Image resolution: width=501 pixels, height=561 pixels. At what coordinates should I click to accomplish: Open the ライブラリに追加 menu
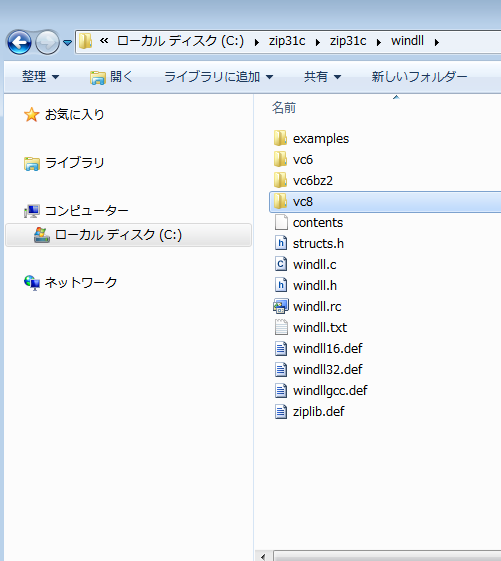(219, 77)
